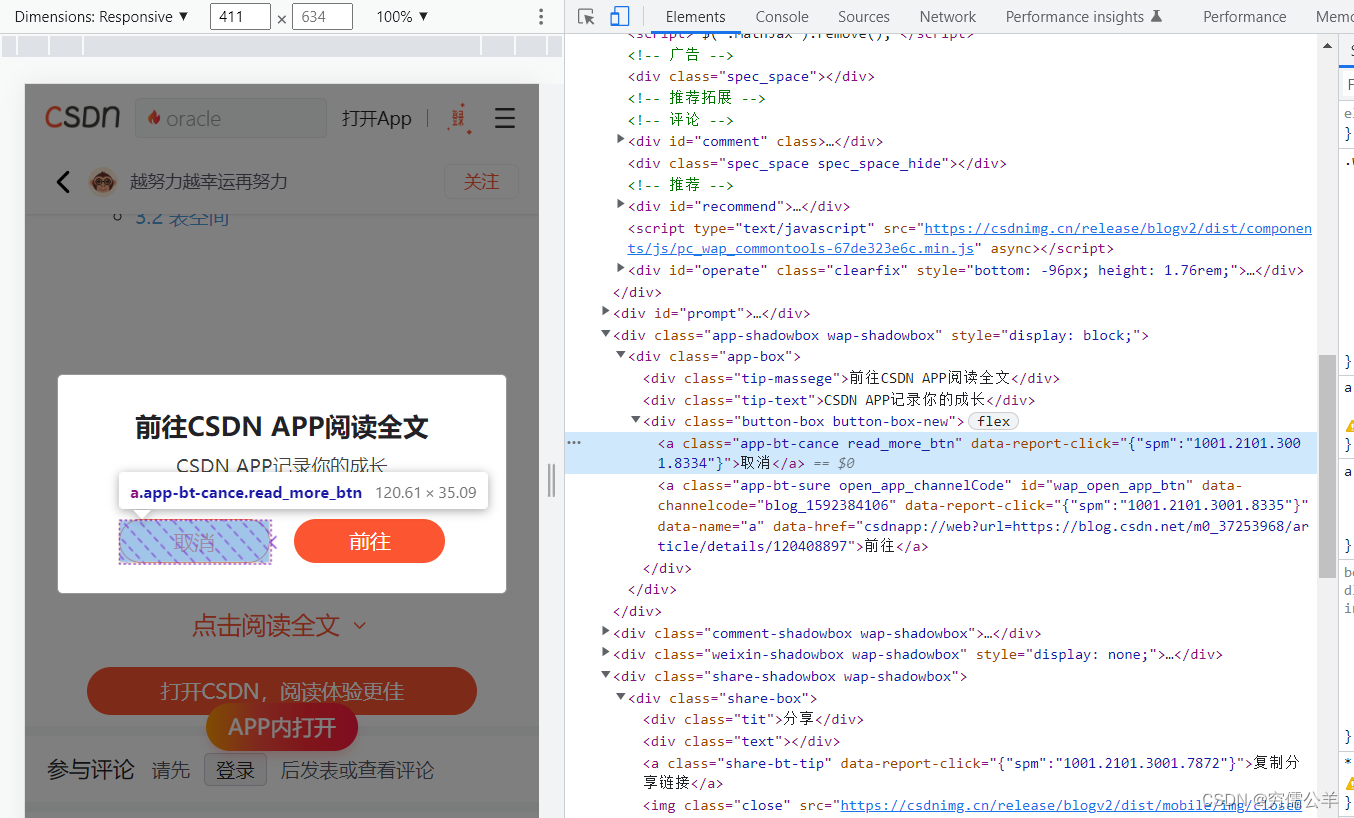Switch to the Console tab
The height and width of the screenshot is (818, 1354).
(x=782, y=17)
